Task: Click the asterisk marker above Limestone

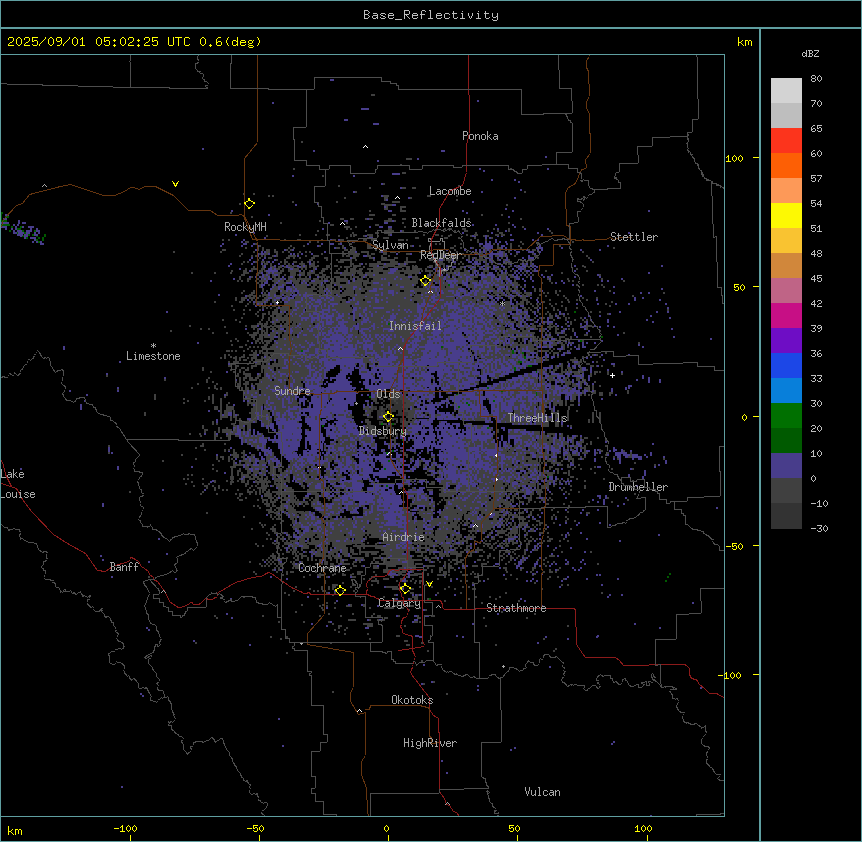Action: [153, 345]
